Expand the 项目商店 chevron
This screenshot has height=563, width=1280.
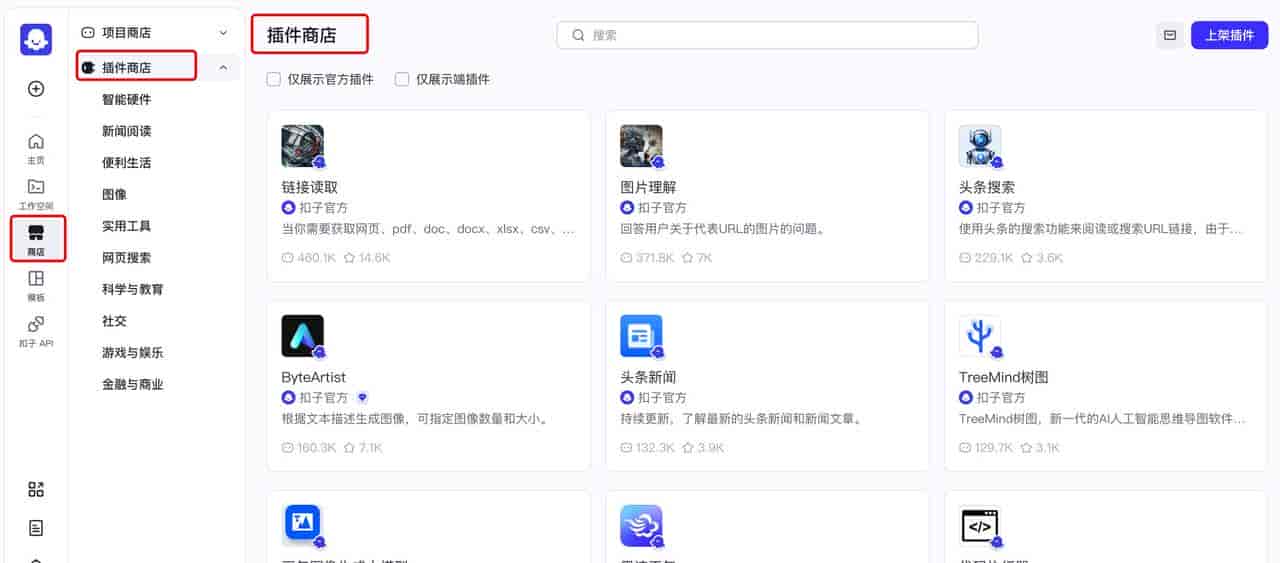coord(223,33)
